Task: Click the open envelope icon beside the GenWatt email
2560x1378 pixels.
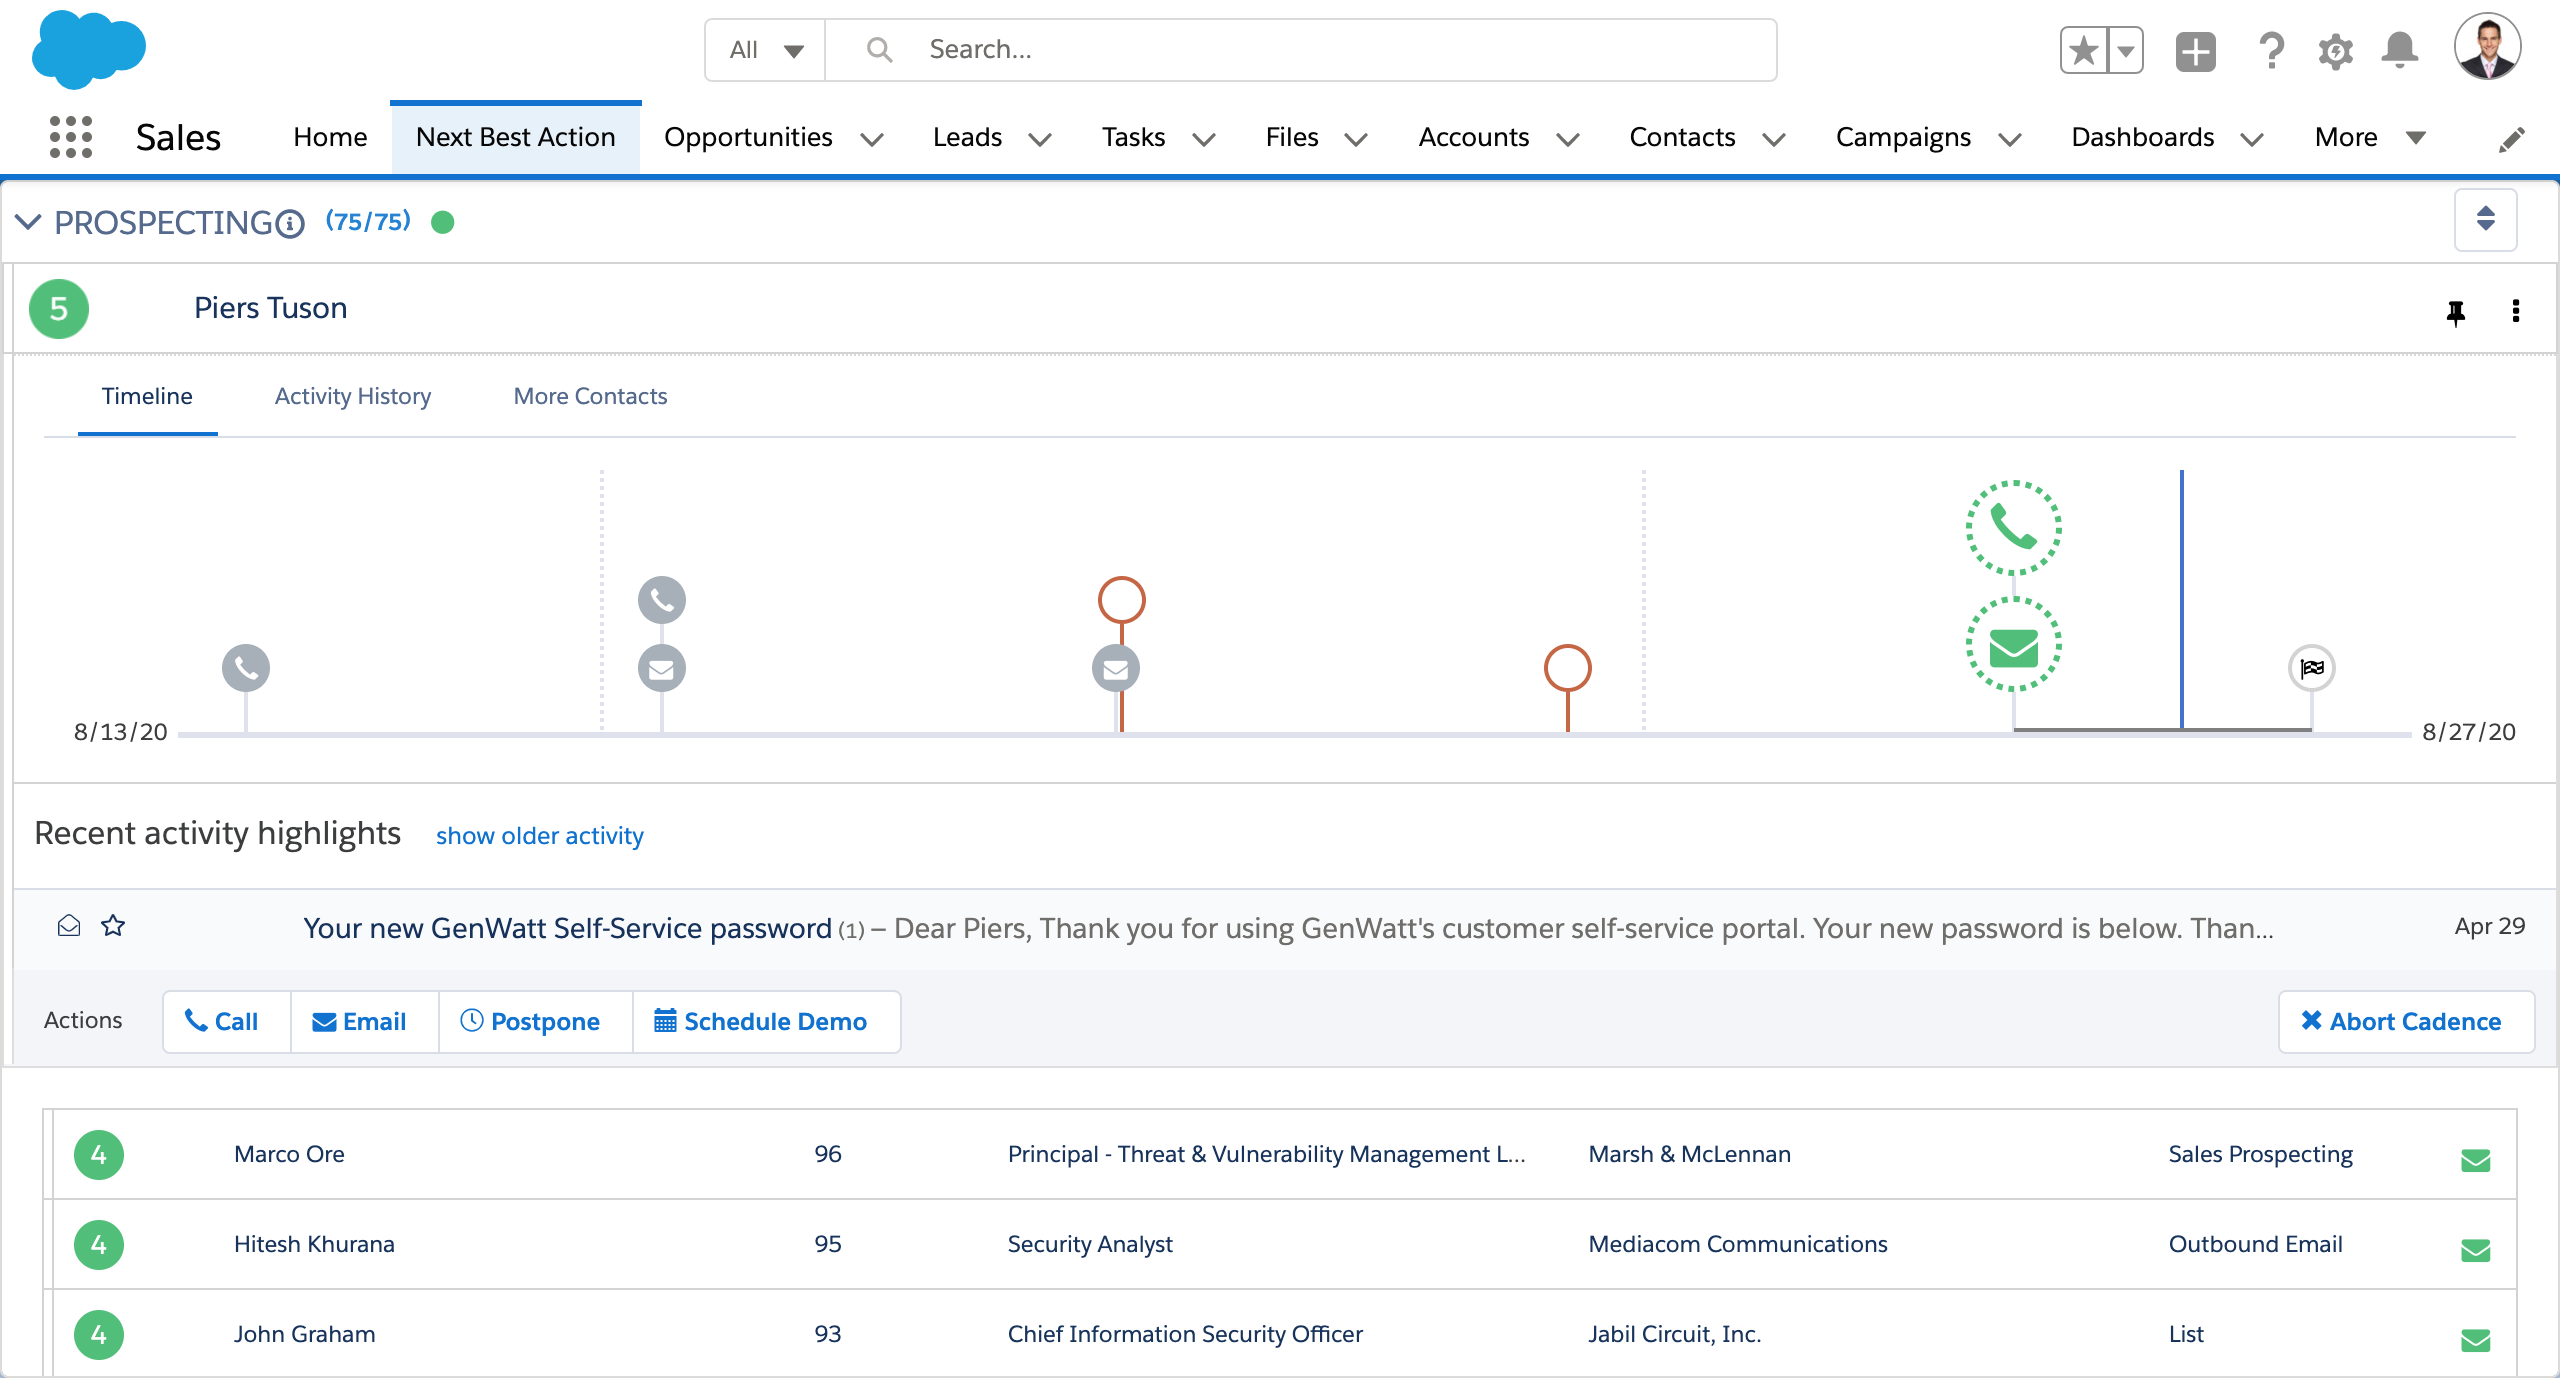Action: (69, 926)
